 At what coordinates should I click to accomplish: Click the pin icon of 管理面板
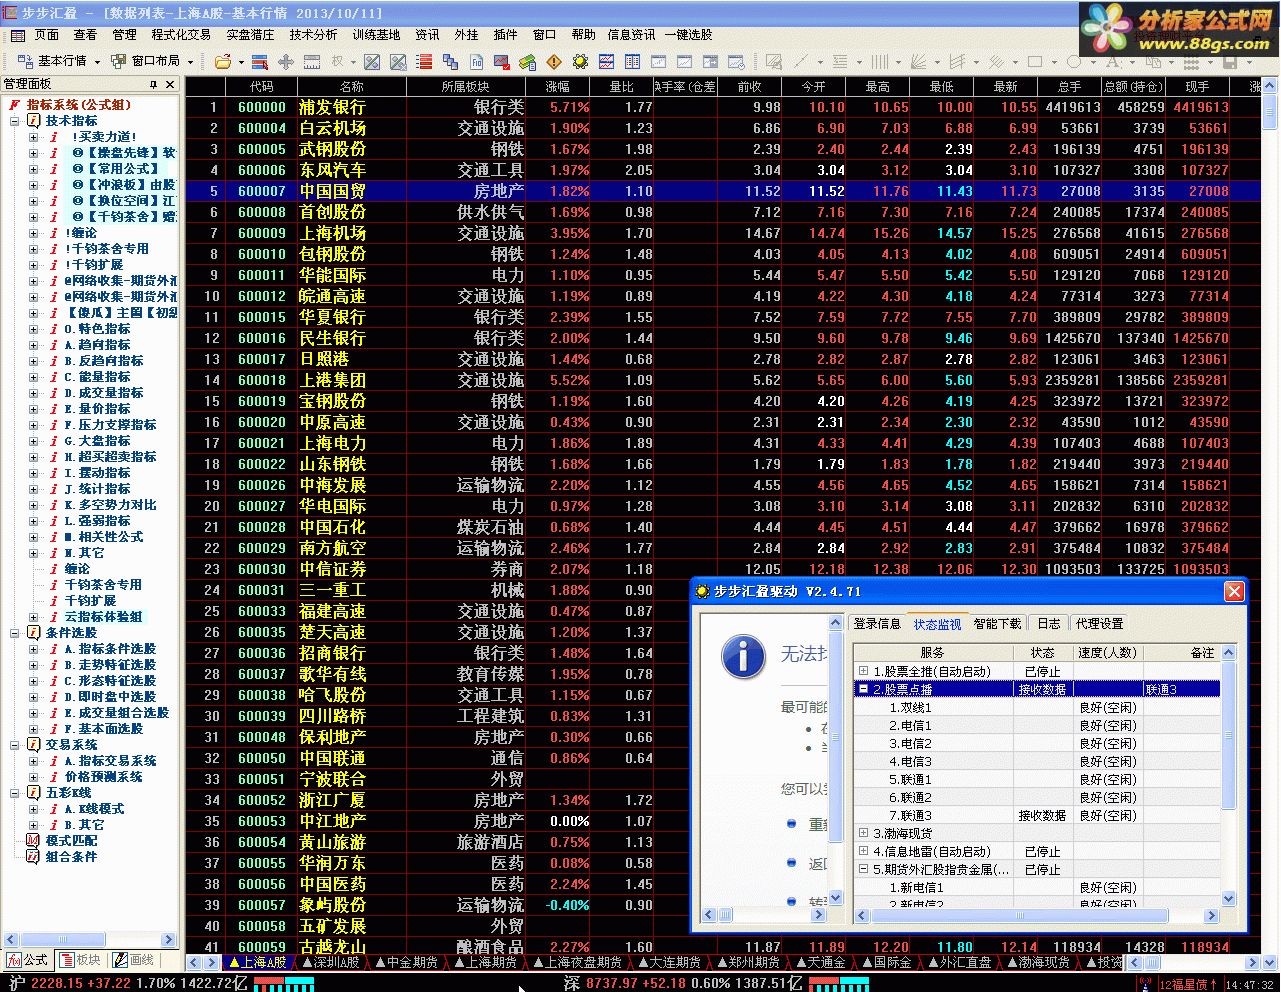click(x=153, y=85)
